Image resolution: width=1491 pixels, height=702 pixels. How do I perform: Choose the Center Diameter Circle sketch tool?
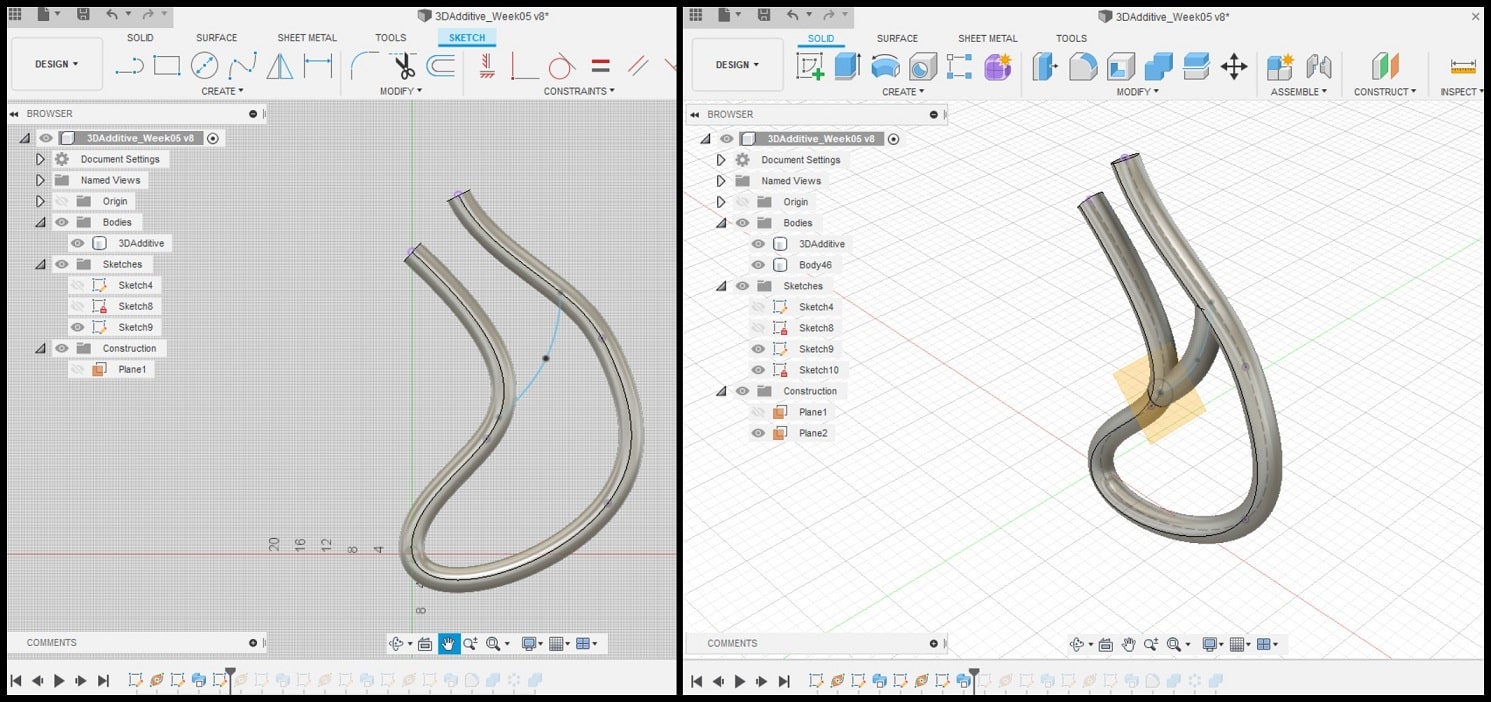pos(204,66)
